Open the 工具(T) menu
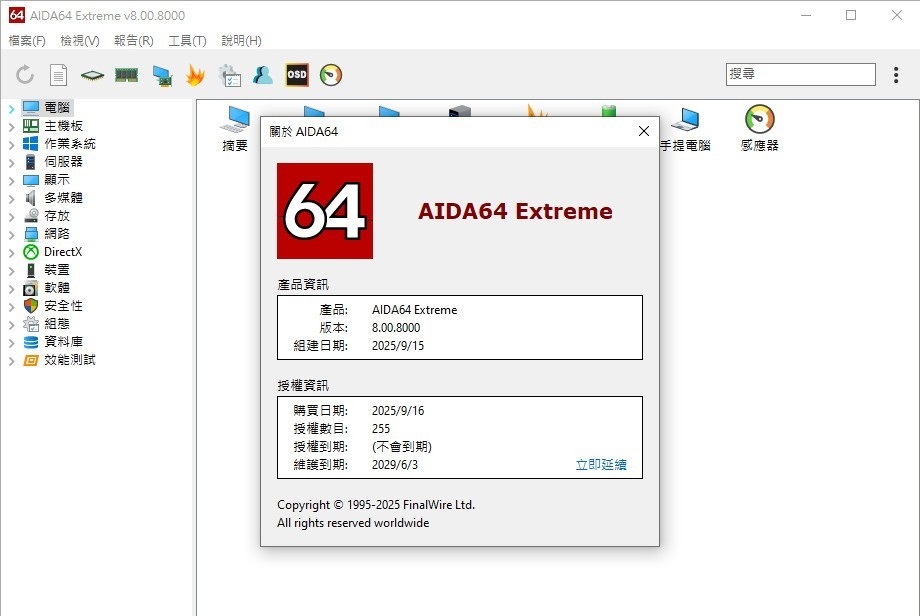The image size is (920, 616). pos(187,40)
